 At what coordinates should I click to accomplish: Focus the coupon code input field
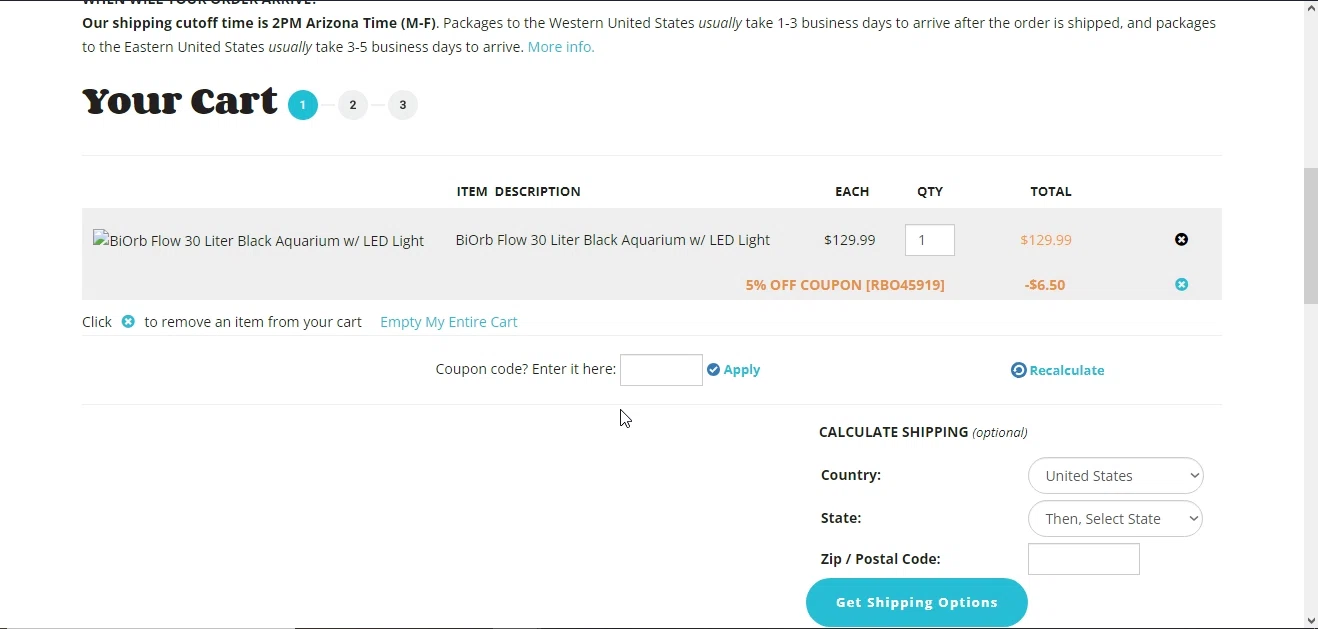(x=661, y=370)
